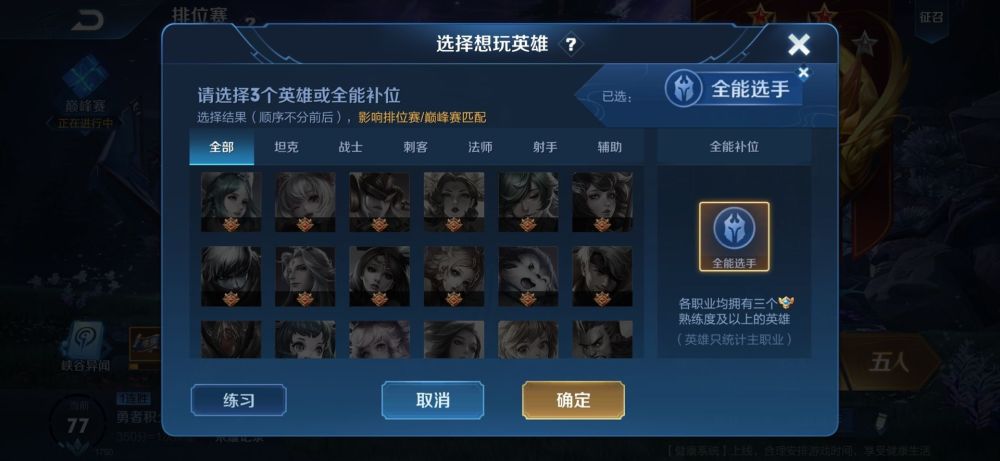Click the 全能选手 icon in selected banner
The height and width of the screenshot is (461, 1000).
[684, 89]
